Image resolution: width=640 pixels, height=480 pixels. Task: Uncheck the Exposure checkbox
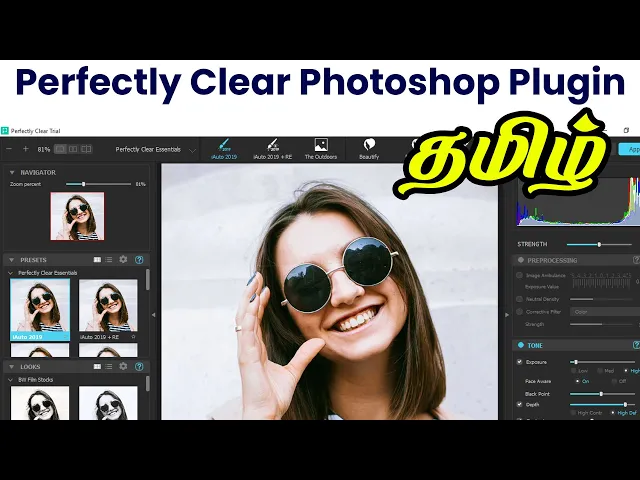tap(520, 362)
